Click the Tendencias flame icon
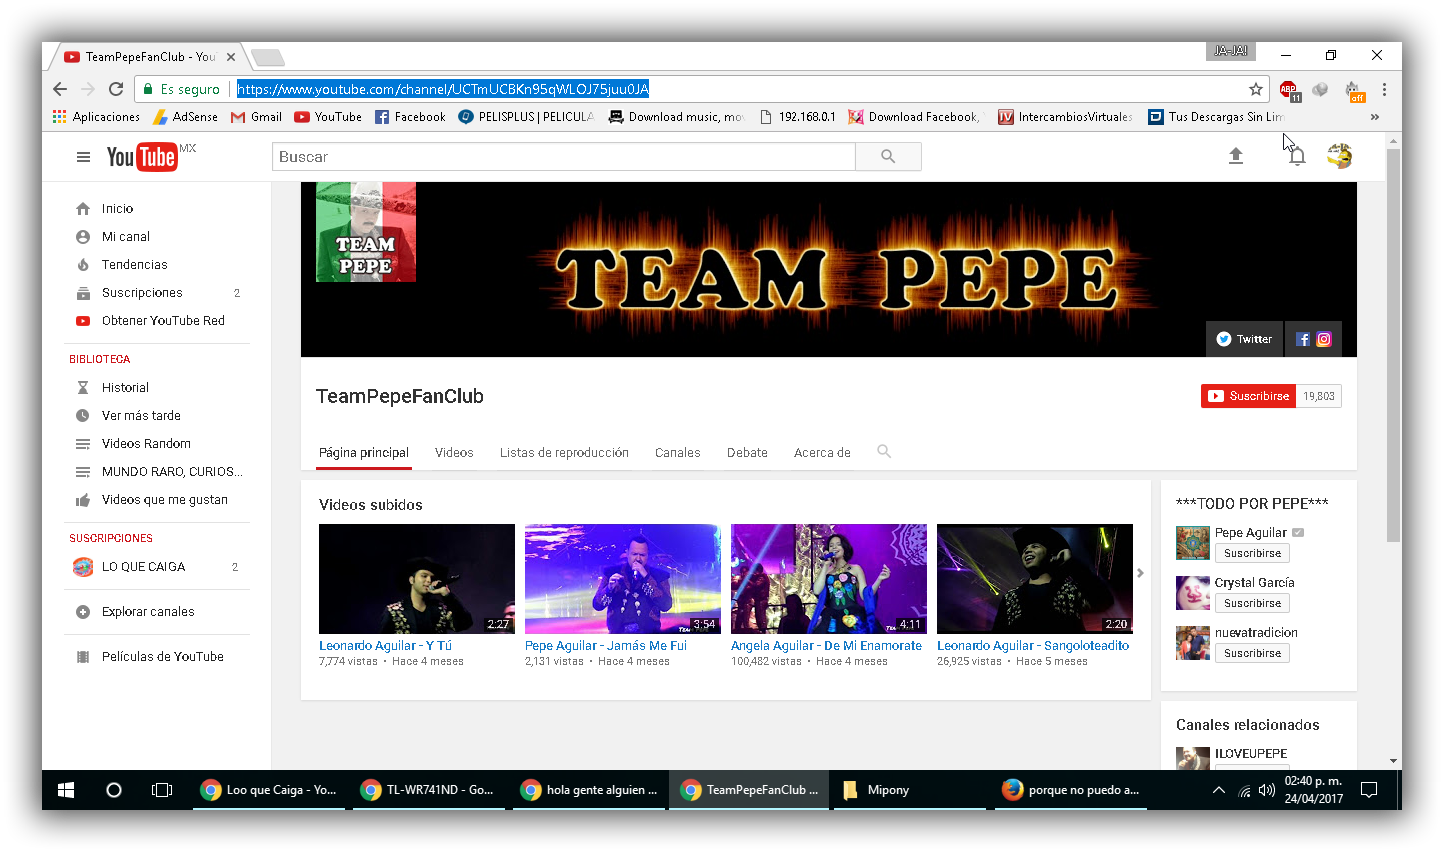Viewport: 1444px width, 852px height. [x=83, y=265]
